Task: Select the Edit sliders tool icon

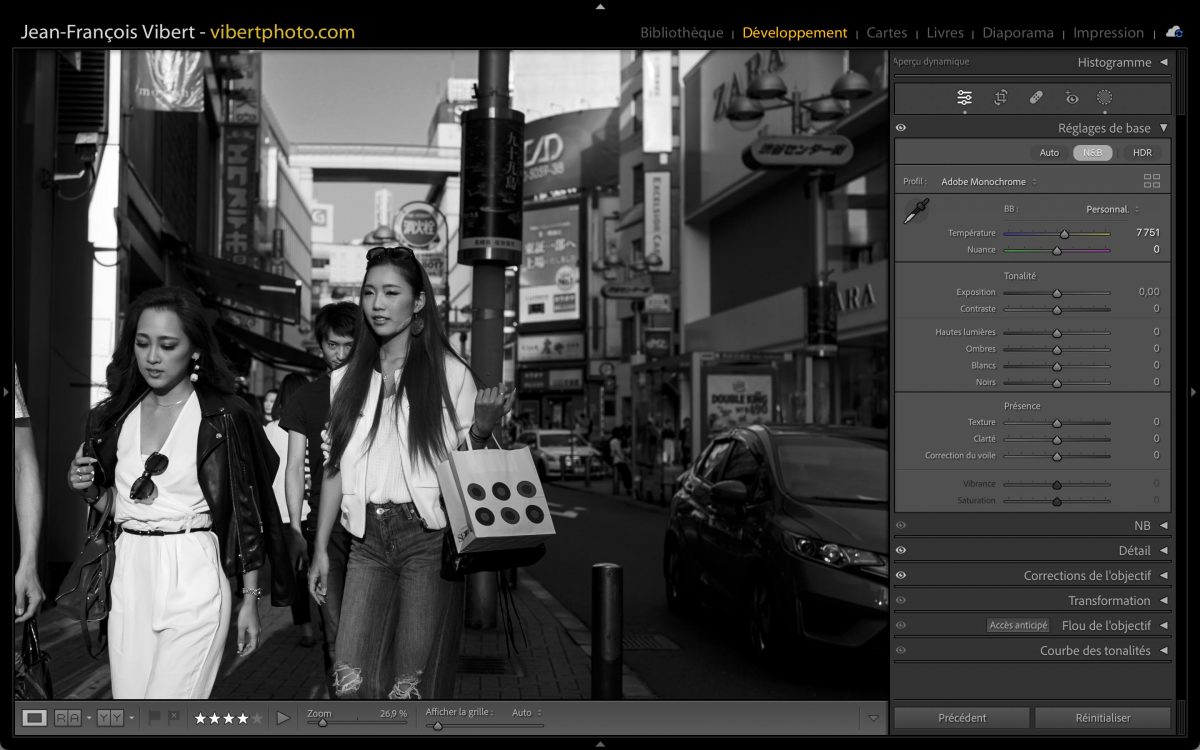Action: (964, 98)
